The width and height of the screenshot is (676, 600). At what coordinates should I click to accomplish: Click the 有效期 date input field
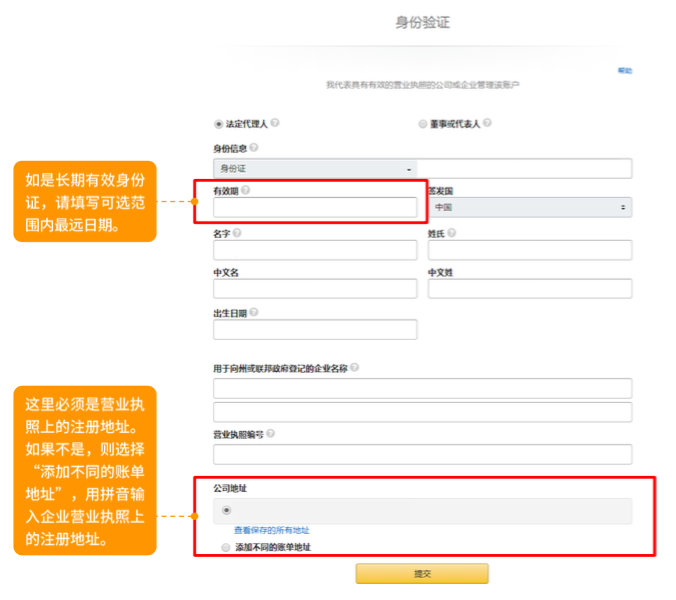tap(315, 207)
